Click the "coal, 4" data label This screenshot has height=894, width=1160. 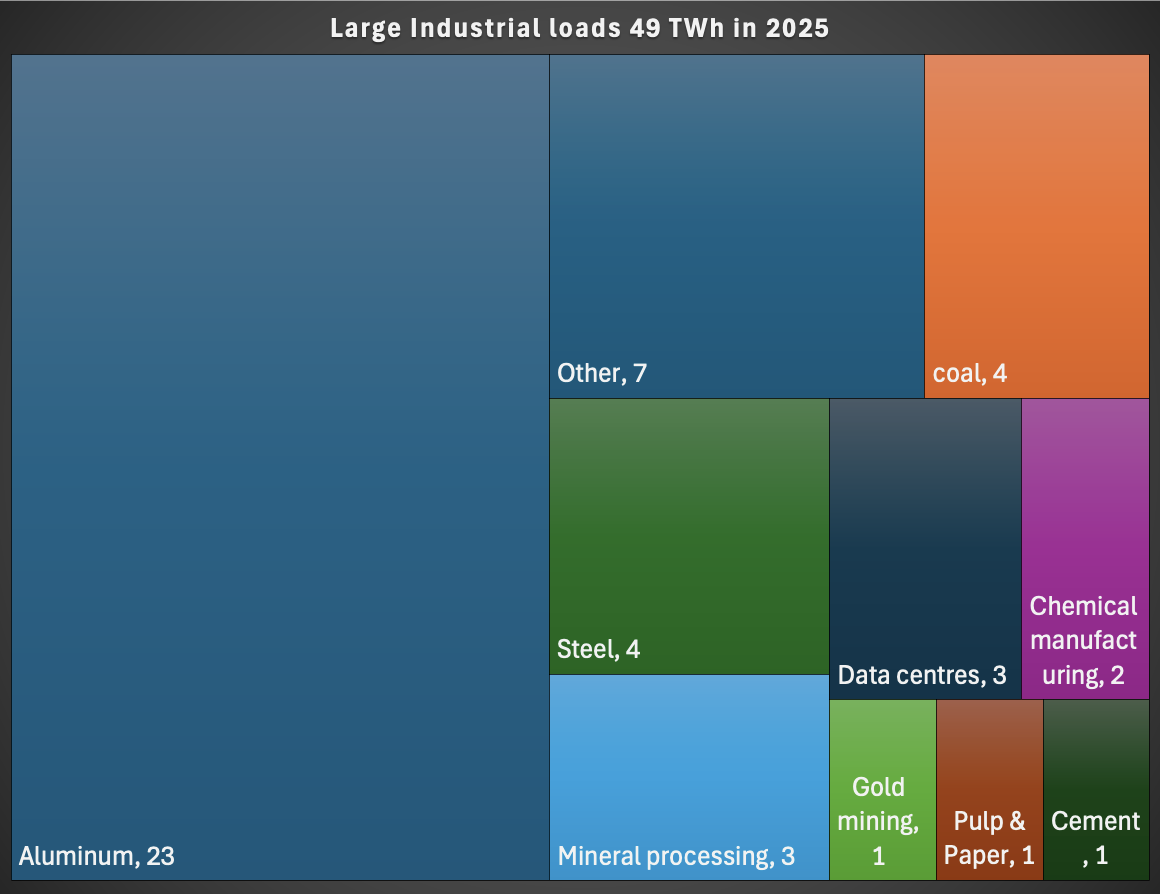pyautogui.click(x=970, y=374)
